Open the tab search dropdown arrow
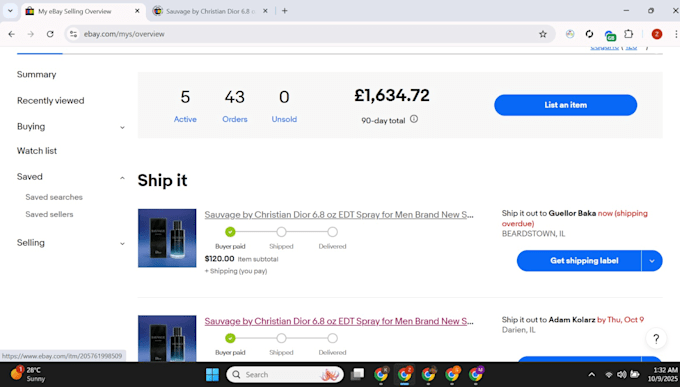 pos(10,11)
